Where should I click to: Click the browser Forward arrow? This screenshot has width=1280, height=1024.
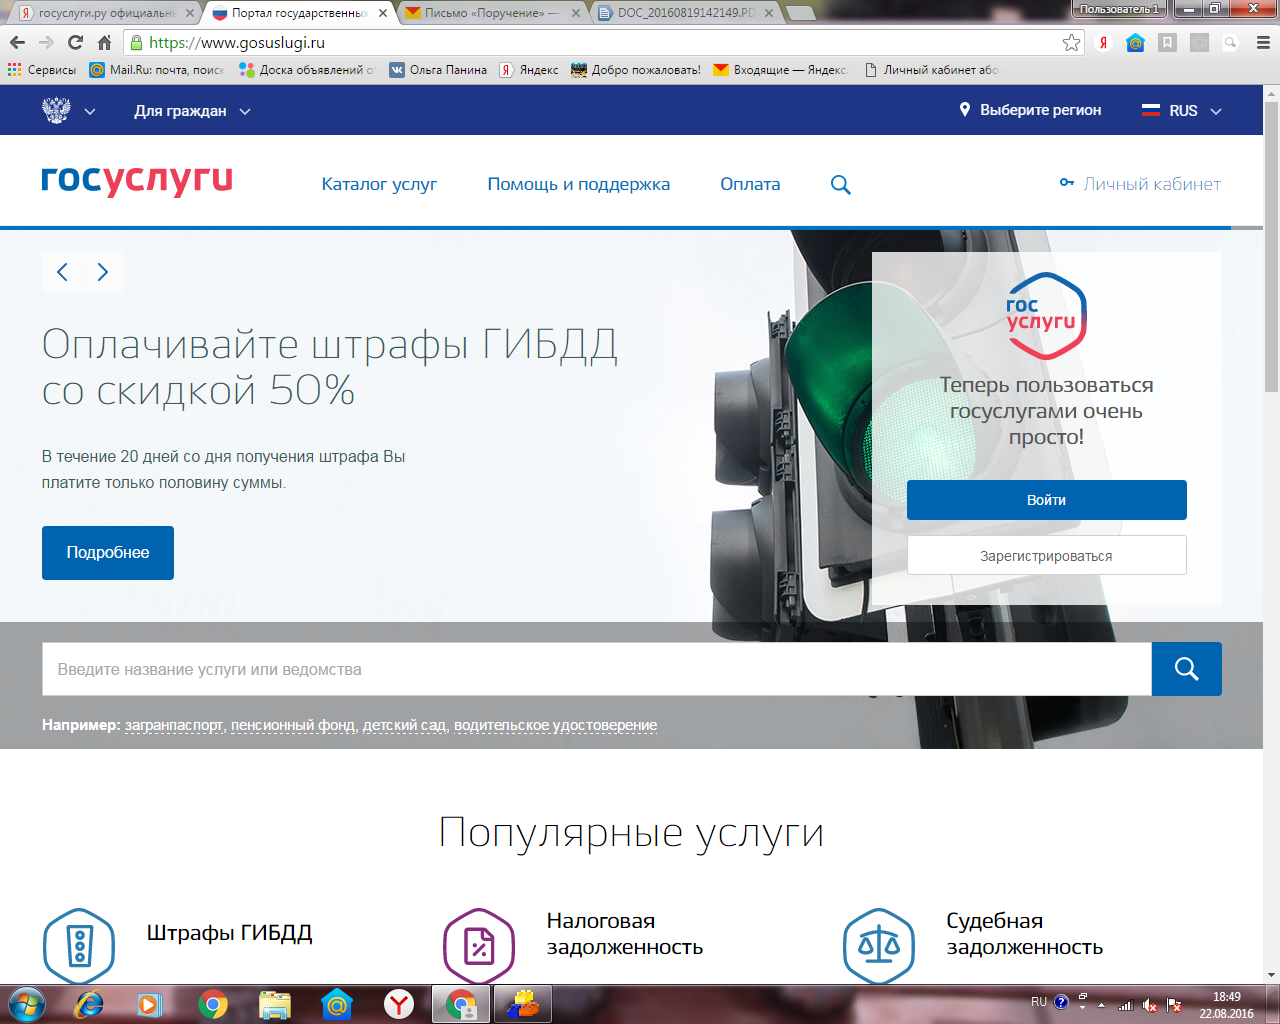pos(46,43)
